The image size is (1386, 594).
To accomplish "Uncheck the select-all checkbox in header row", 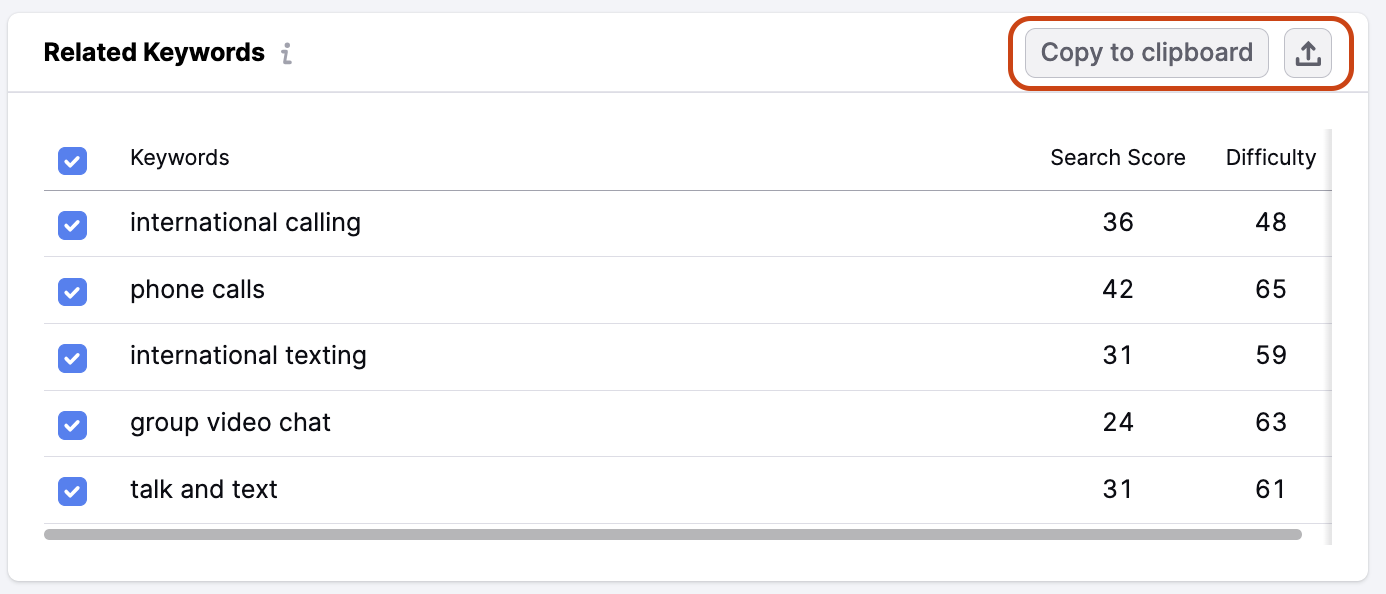I will 72,160.
